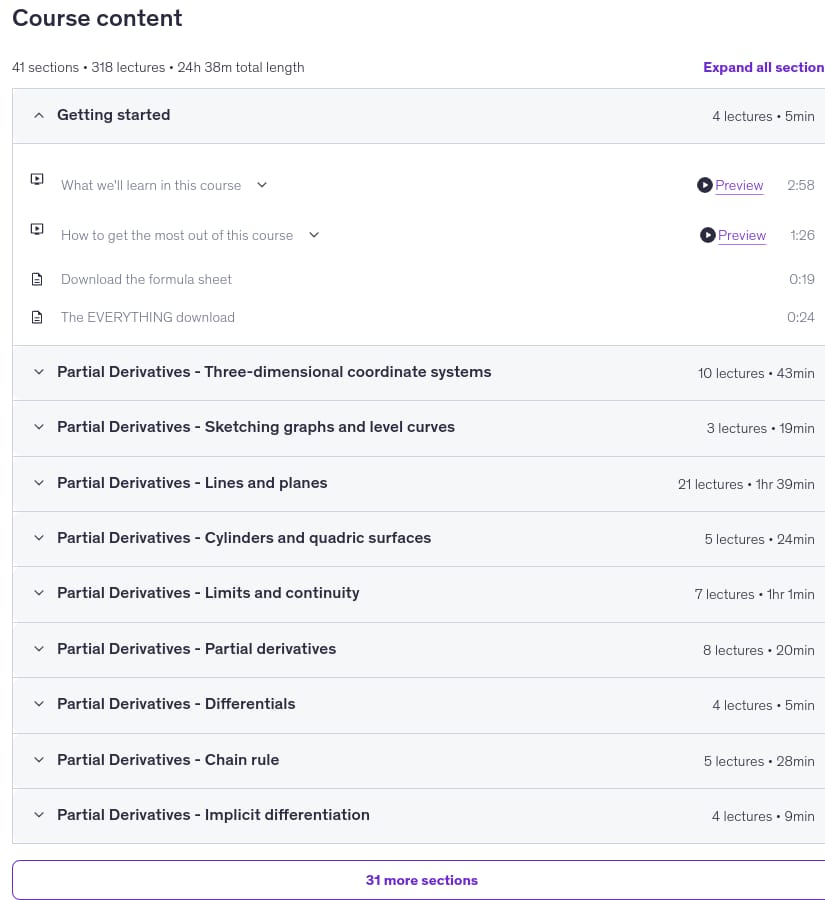The image size is (825, 900).
Task: Click document icon beside 'Download the formula sheet'
Action: [37, 280]
